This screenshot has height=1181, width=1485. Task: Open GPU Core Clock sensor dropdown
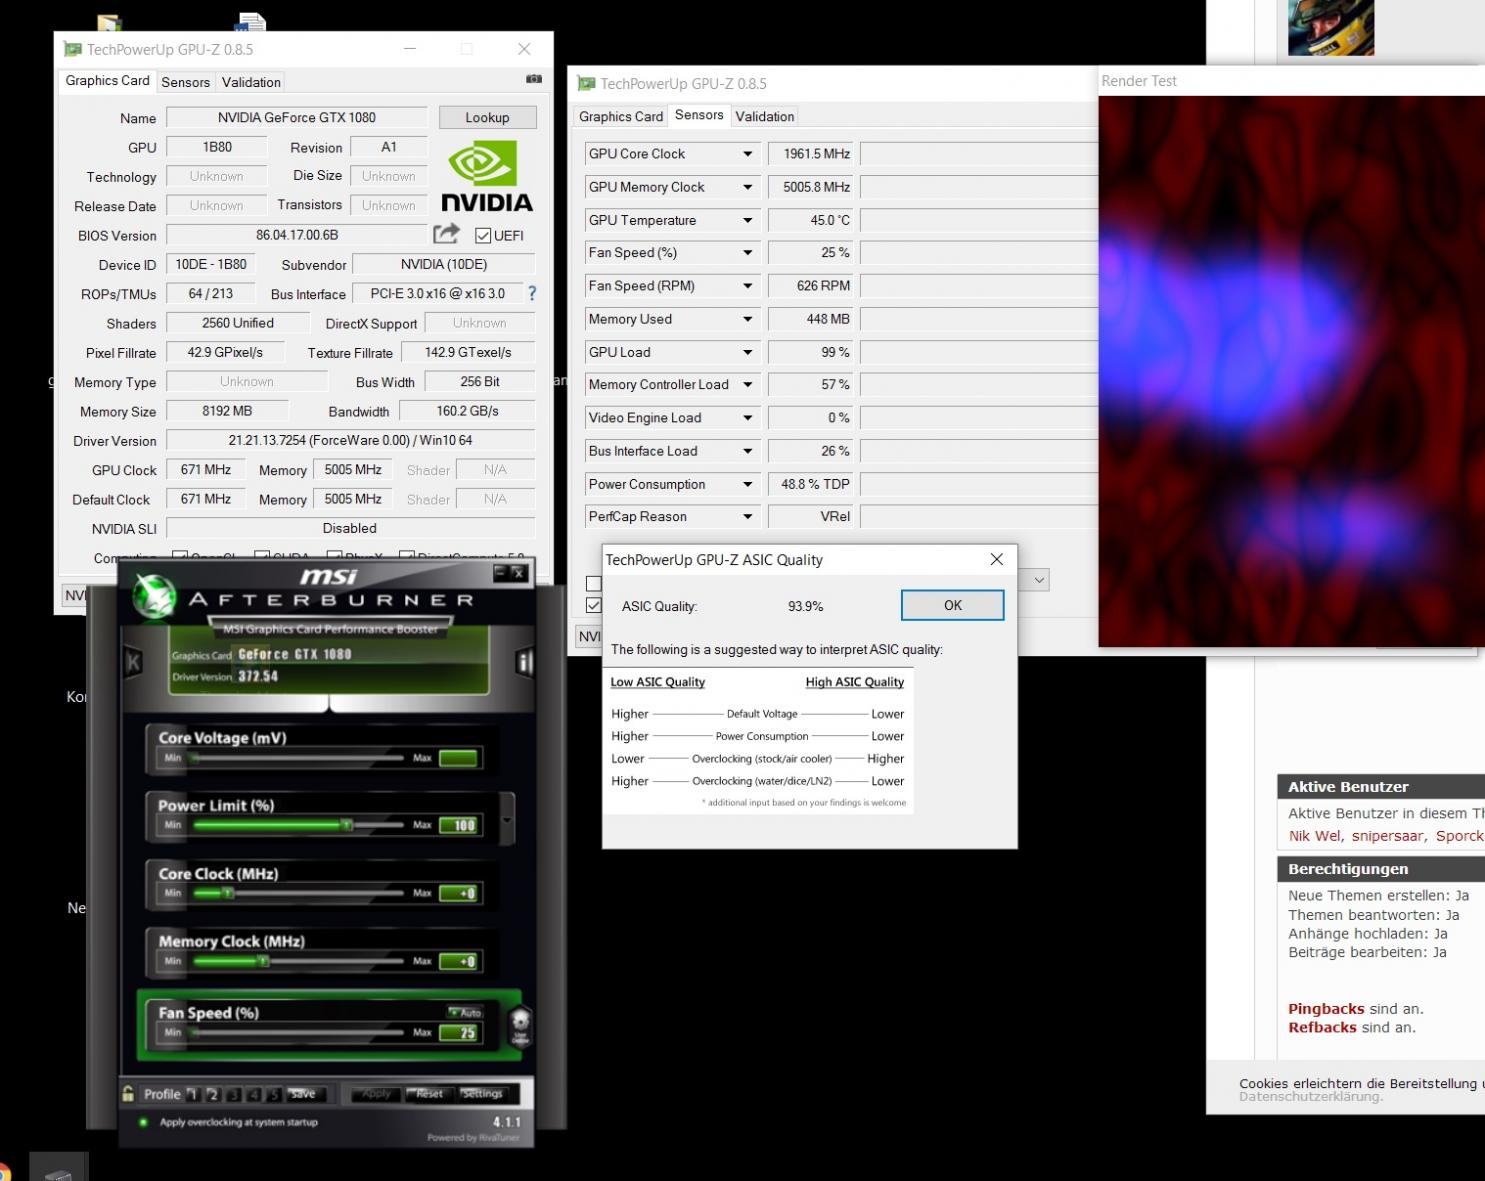click(747, 154)
